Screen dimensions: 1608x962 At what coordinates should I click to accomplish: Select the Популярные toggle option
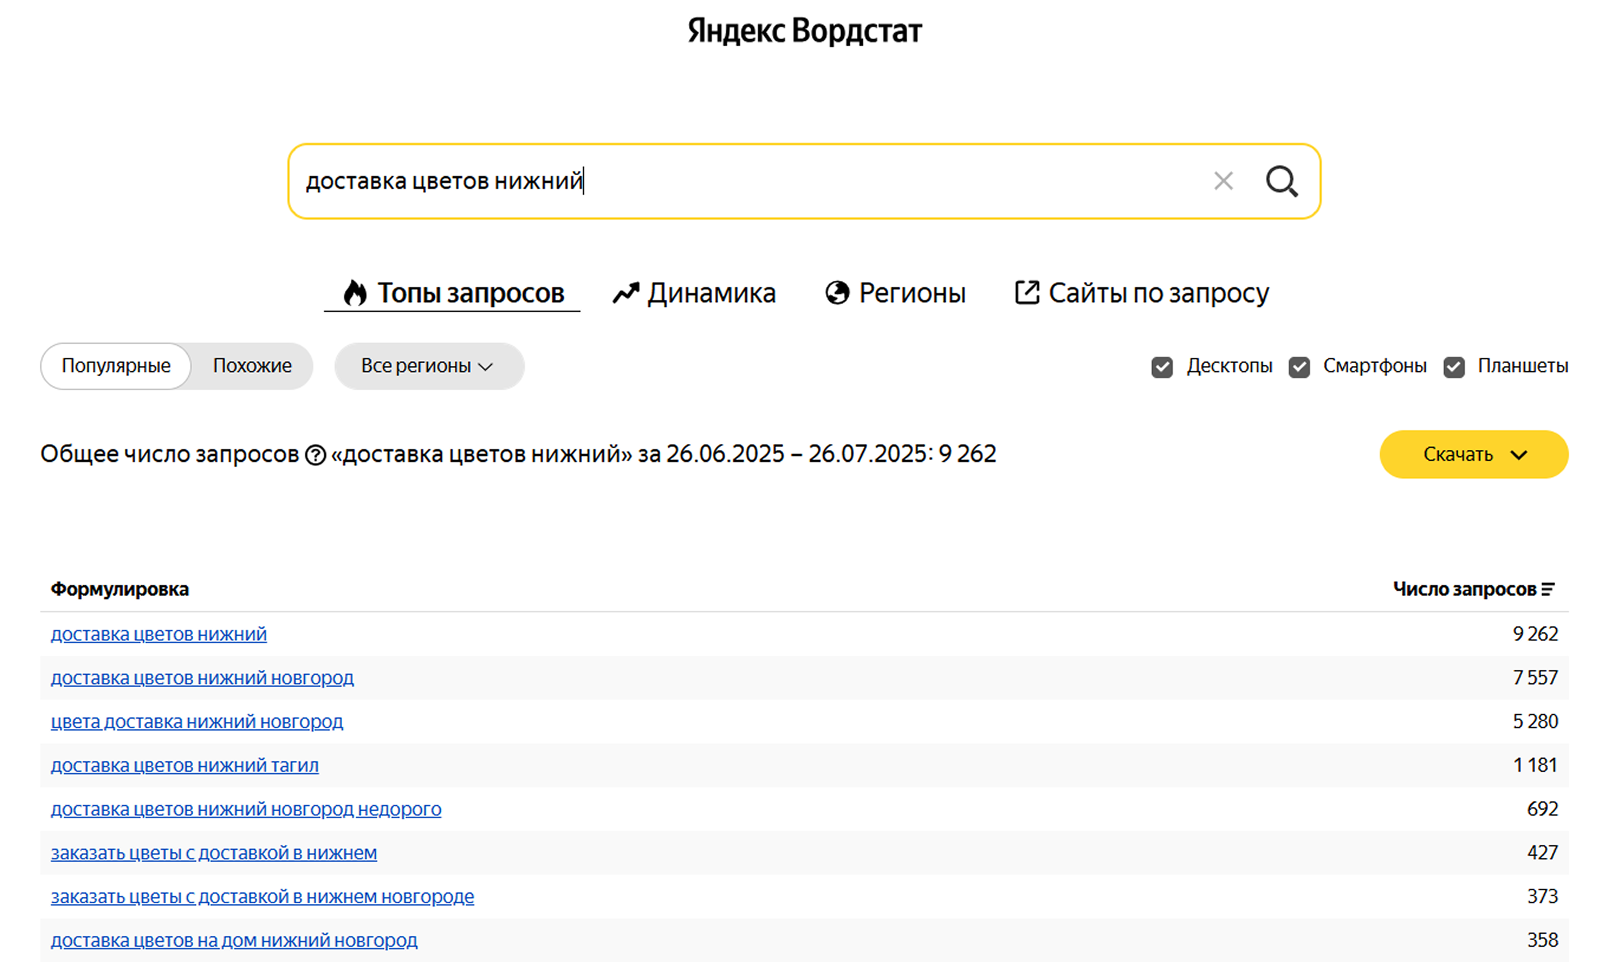[116, 366]
